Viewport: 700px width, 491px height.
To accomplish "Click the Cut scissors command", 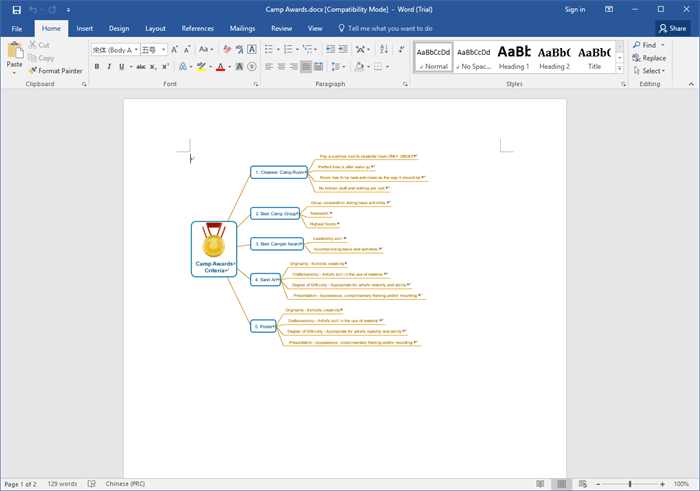I will click(39, 45).
